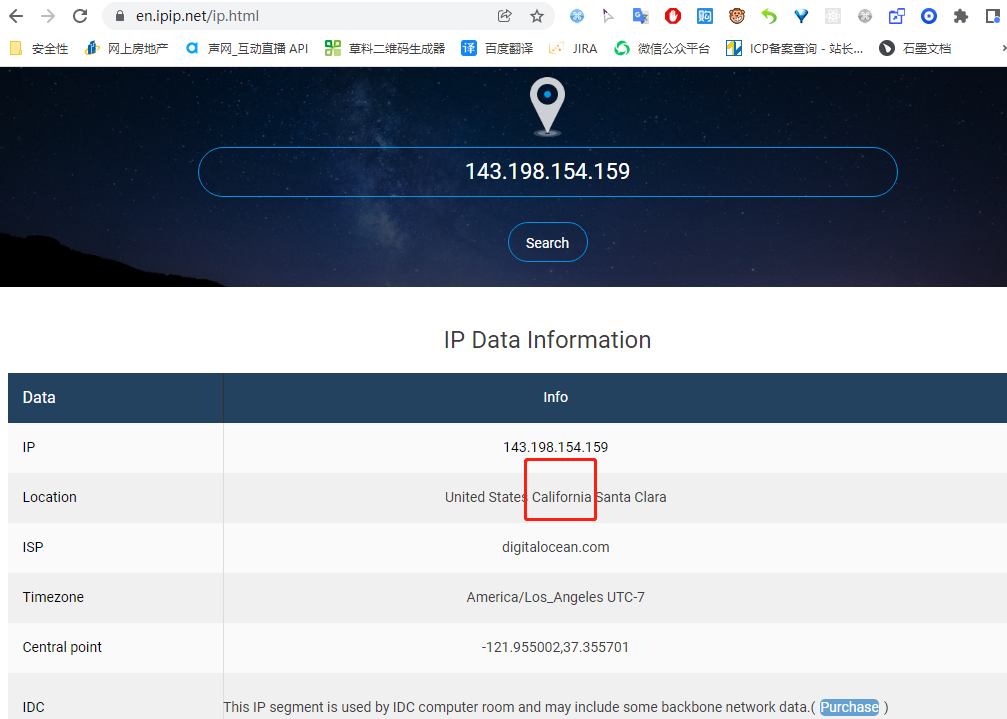Click the green undo arrow extension icon

(x=768, y=16)
